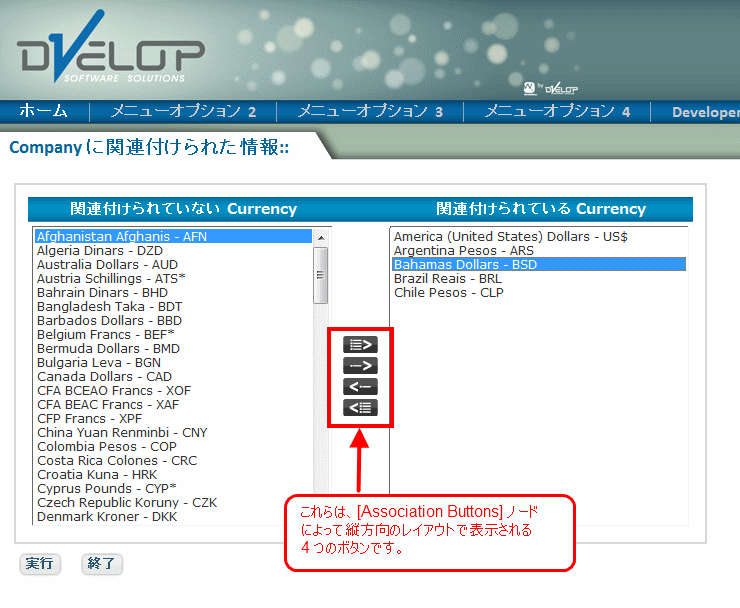The width and height of the screenshot is (740, 608).
Task: Select メニューオプション 3 menu item
Action: click(x=370, y=111)
